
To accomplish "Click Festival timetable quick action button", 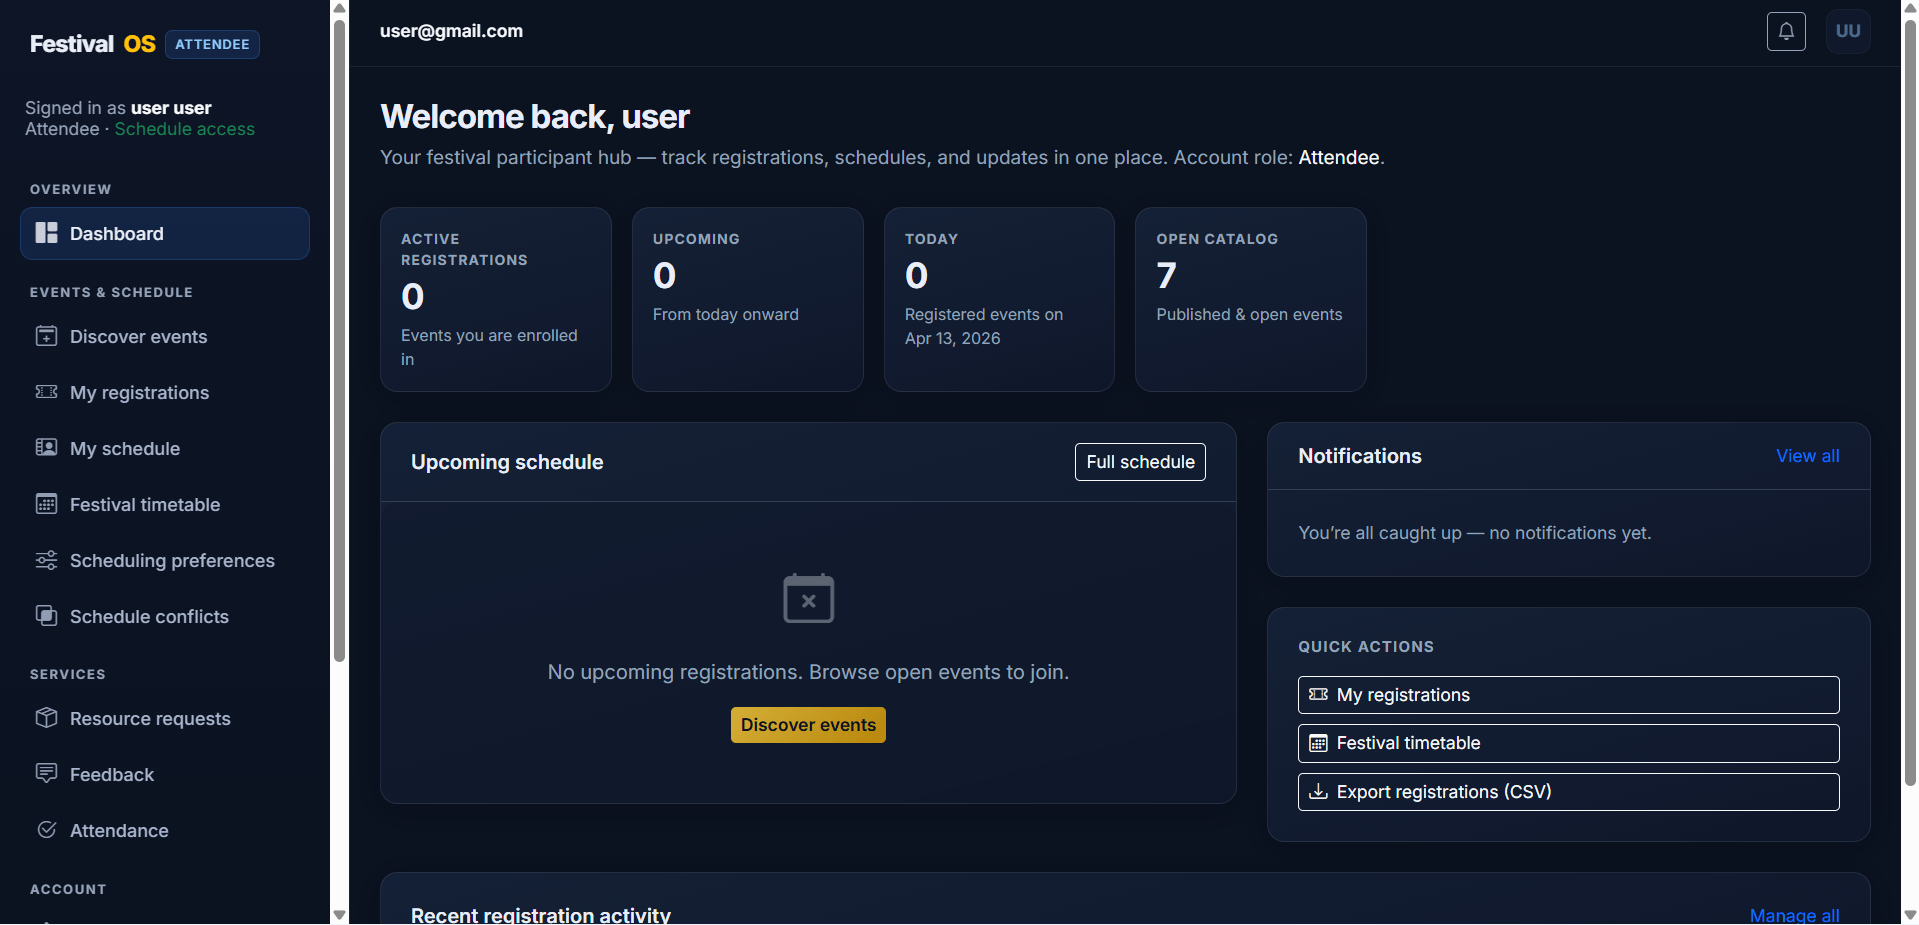I will 1568,743.
